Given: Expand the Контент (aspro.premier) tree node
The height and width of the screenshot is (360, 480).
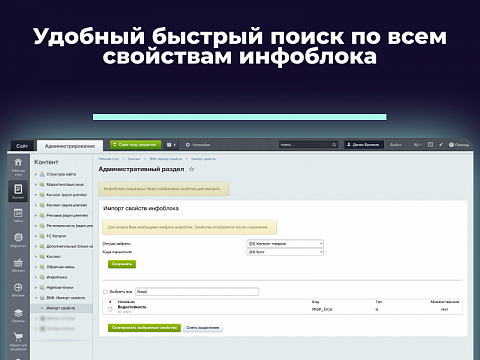Looking at the screenshot, I should [36, 205].
